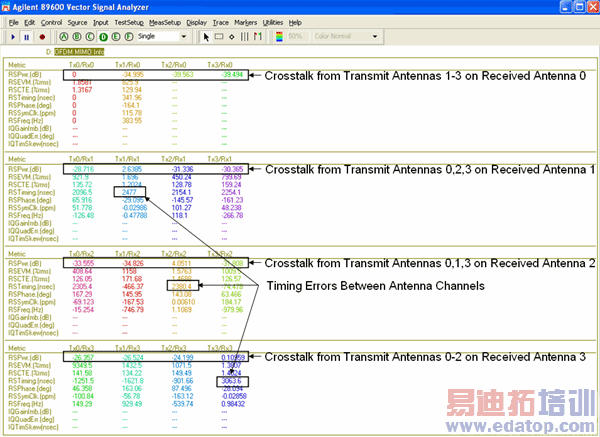600x437 pixels.
Task: Click the value 2305.4 under Tx0/Rx2
Action: pos(82,287)
